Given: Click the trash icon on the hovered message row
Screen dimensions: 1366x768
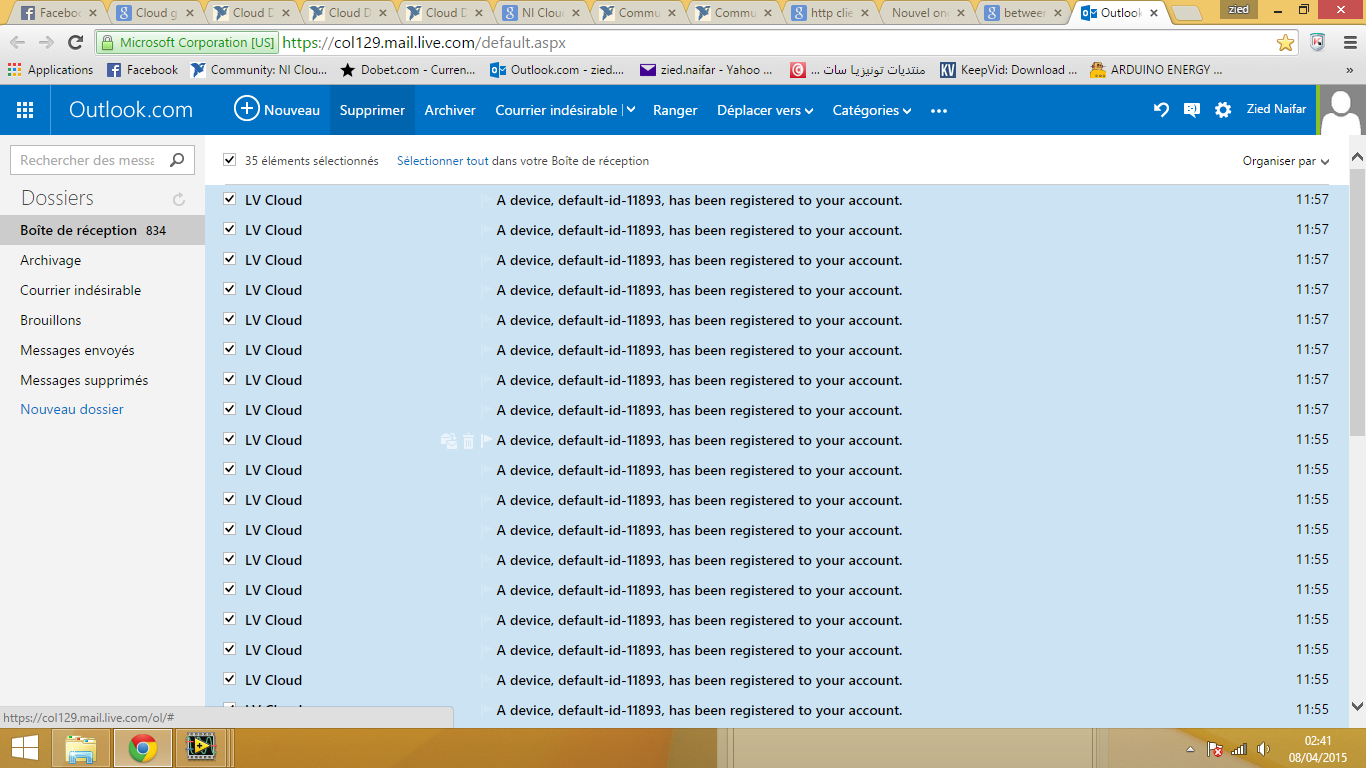Looking at the screenshot, I should coord(468,440).
